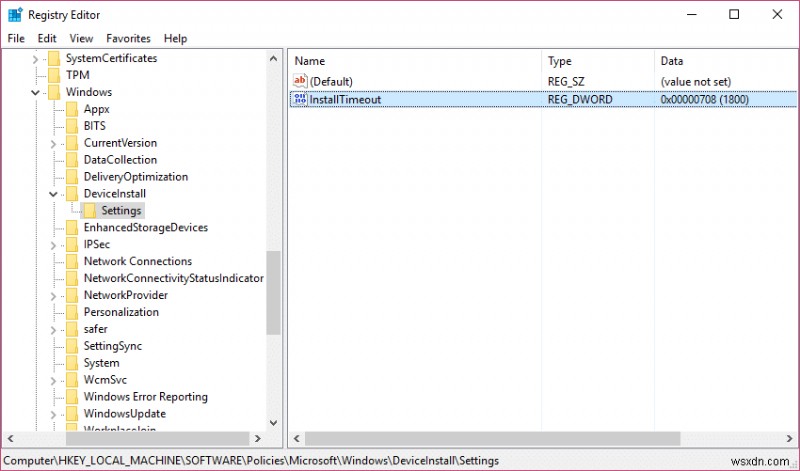Click the DeliveryOptimization folder icon
Screen dimensions: 800x471
coord(72,177)
